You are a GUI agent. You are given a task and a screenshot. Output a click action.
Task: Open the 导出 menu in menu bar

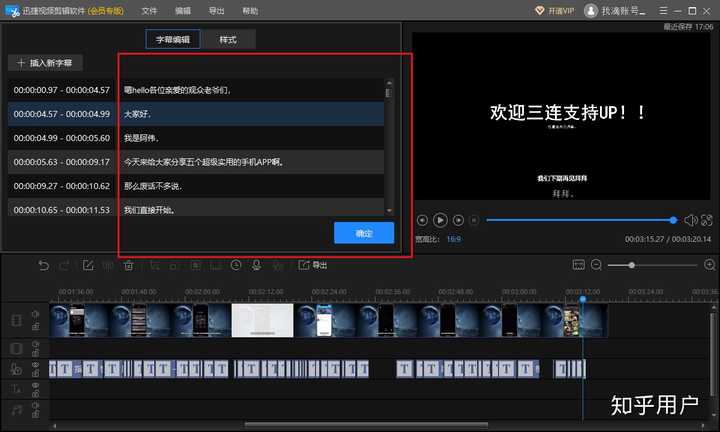[x=216, y=11]
